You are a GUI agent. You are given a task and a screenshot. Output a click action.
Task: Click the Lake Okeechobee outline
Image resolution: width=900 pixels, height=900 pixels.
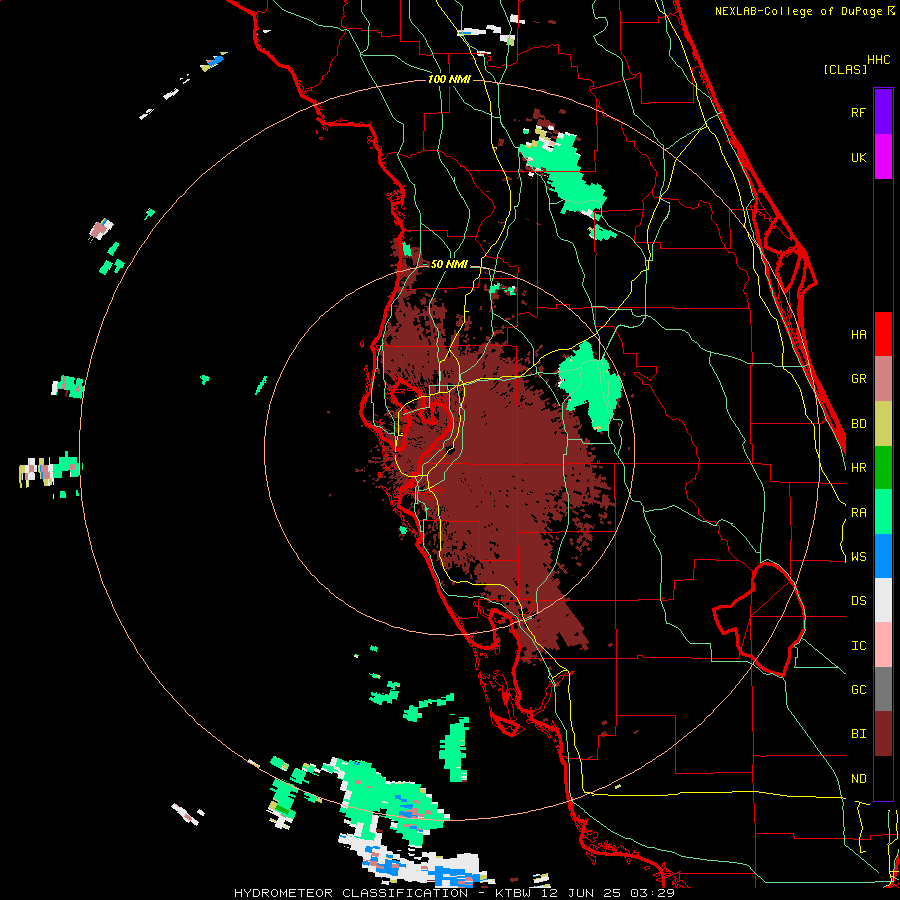tap(759, 619)
